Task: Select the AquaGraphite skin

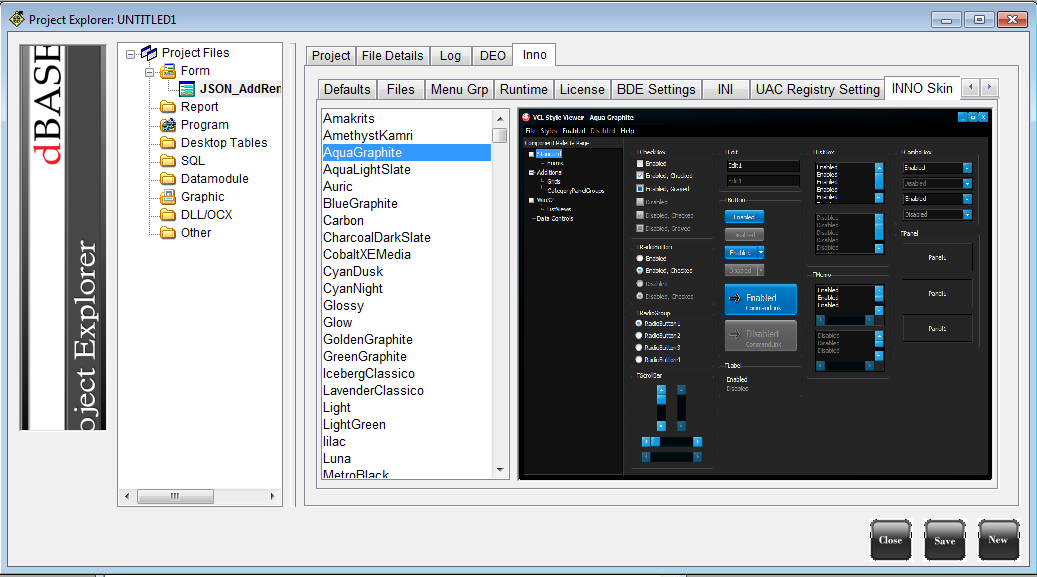Action: 406,153
